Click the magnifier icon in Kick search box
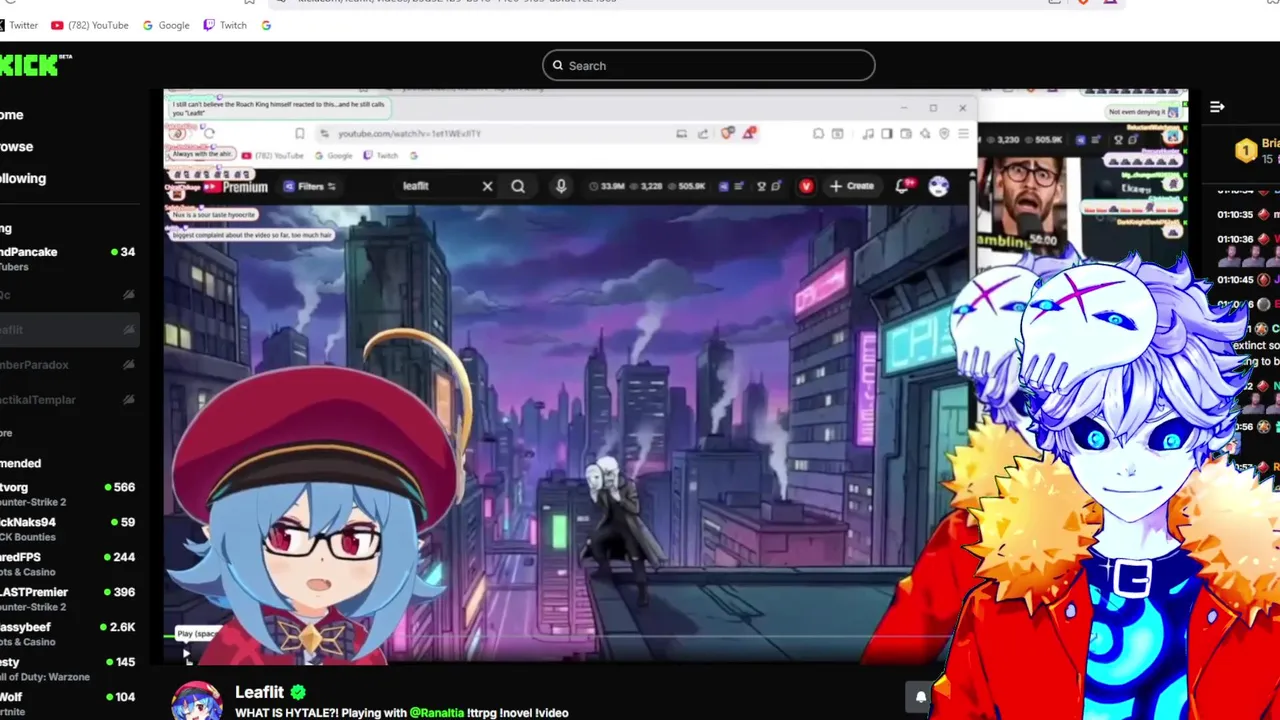Screen dimensions: 1280x720 point(558,66)
